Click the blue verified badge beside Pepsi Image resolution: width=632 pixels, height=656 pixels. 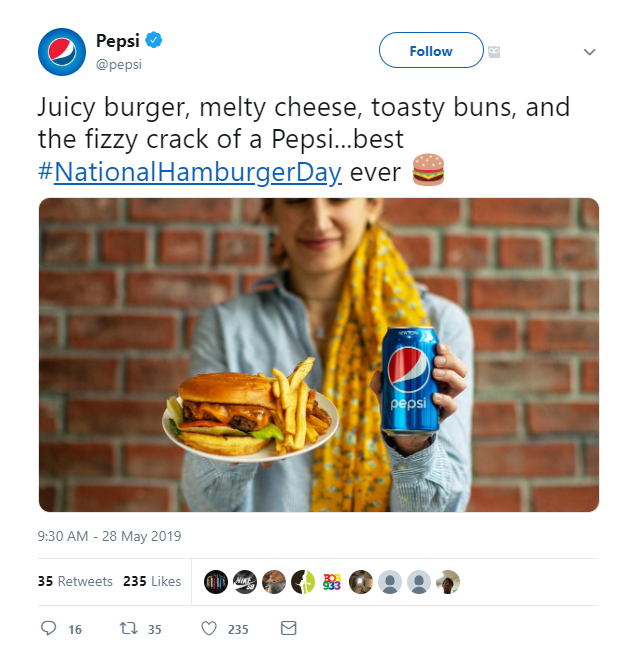154,41
